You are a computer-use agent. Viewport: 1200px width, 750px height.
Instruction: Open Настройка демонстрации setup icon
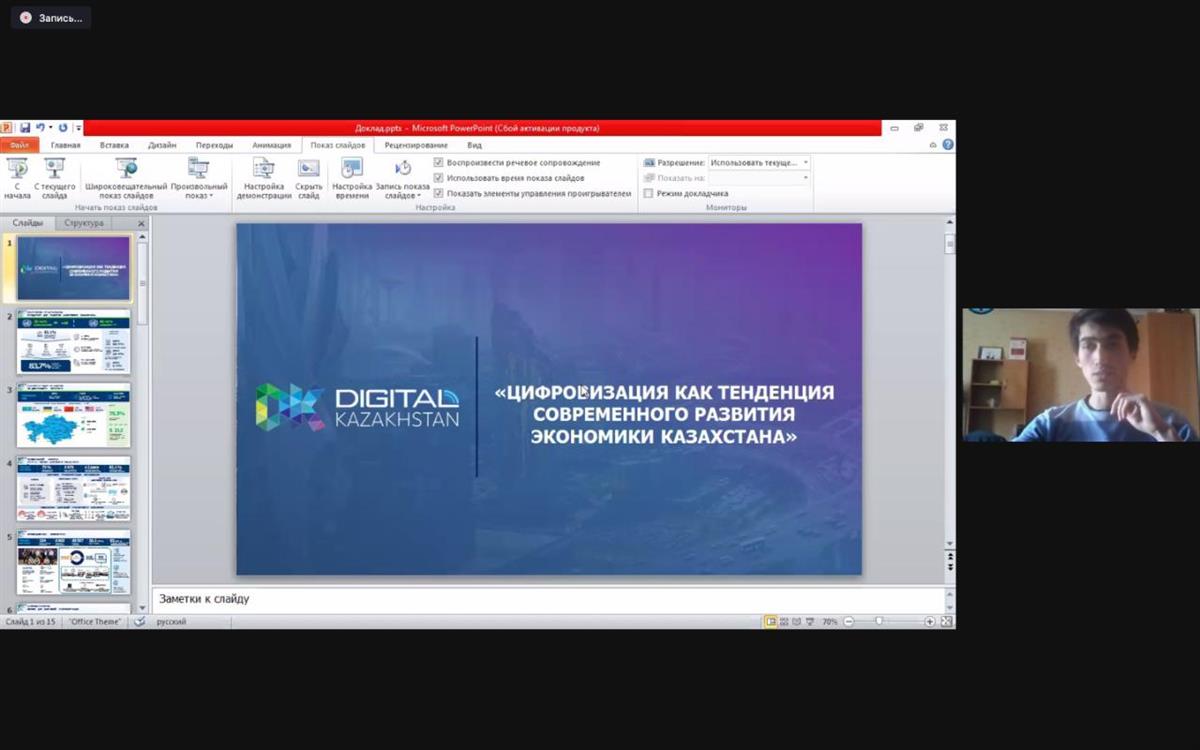[x=264, y=170]
